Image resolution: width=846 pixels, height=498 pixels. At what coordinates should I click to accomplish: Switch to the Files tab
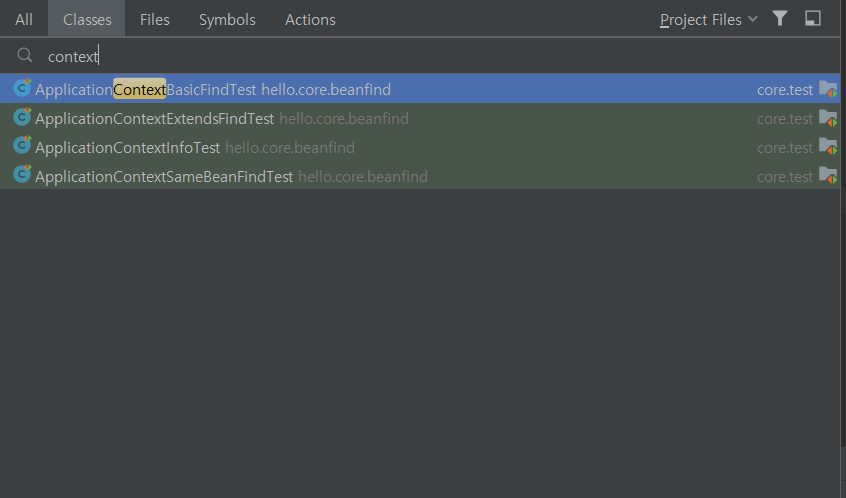pyautogui.click(x=155, y=19)
